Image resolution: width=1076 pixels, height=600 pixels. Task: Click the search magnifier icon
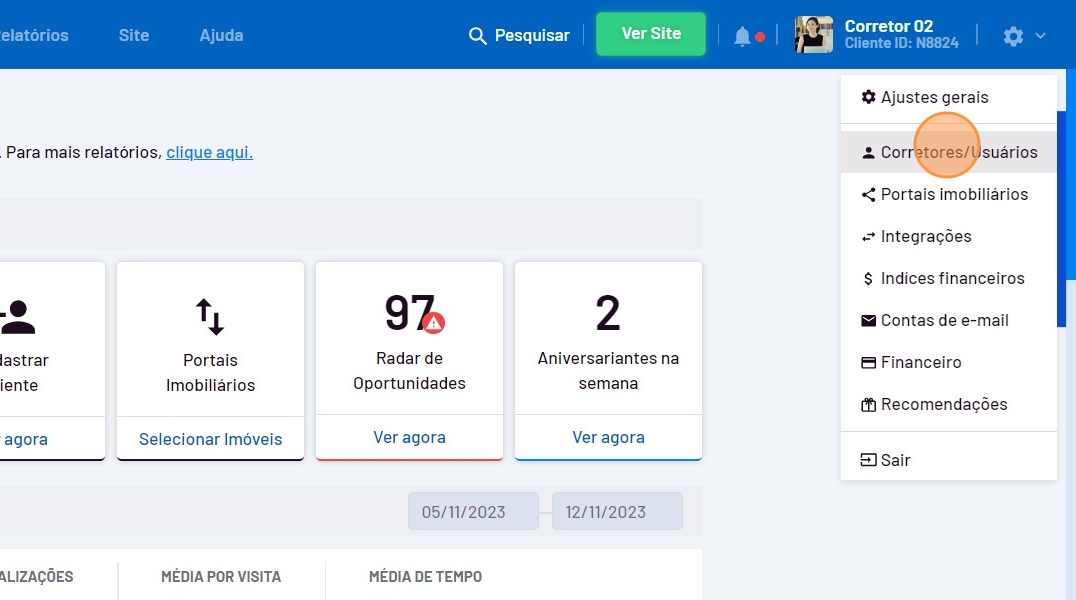[x=478, y=36]
